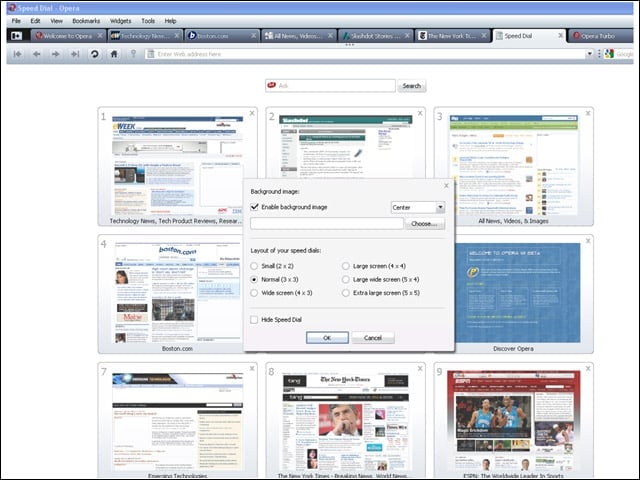Open the New York Times speed dial thumbnail
Viewport: 640px width, 480px height.
[345, 421]
